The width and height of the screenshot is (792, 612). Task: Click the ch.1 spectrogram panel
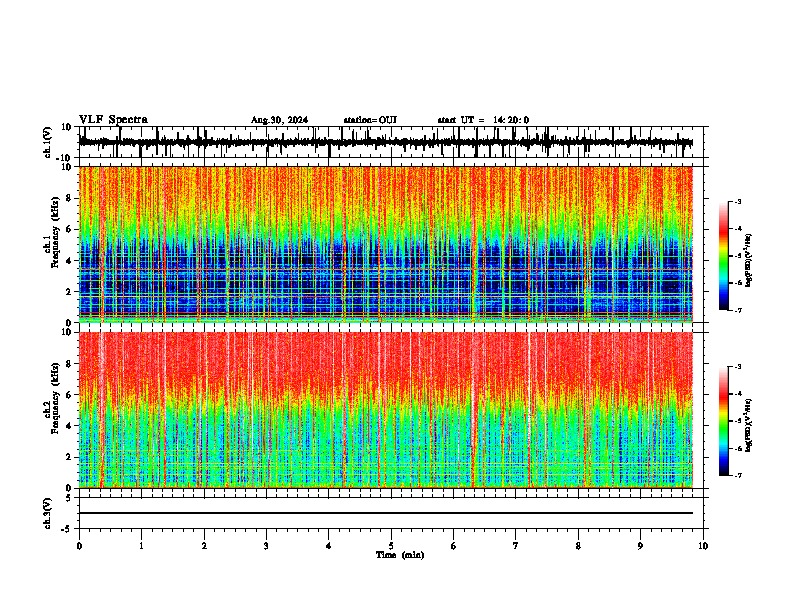tap(385, 244)
